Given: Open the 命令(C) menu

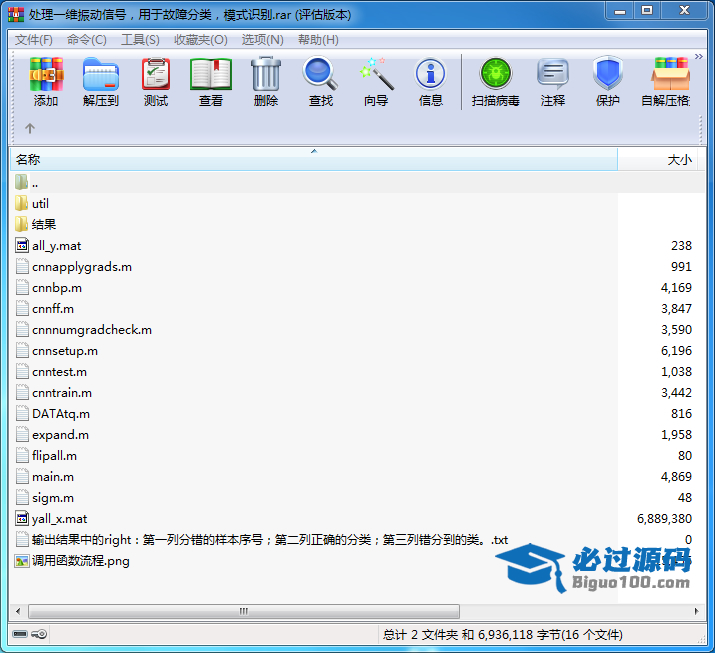Looking at the screenshot, I should click(x=87, y=40).
